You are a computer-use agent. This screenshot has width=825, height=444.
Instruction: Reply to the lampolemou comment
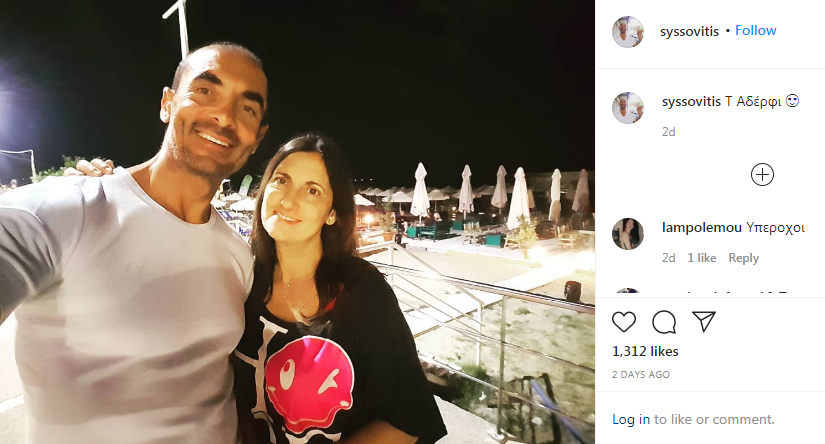[743, 258]
